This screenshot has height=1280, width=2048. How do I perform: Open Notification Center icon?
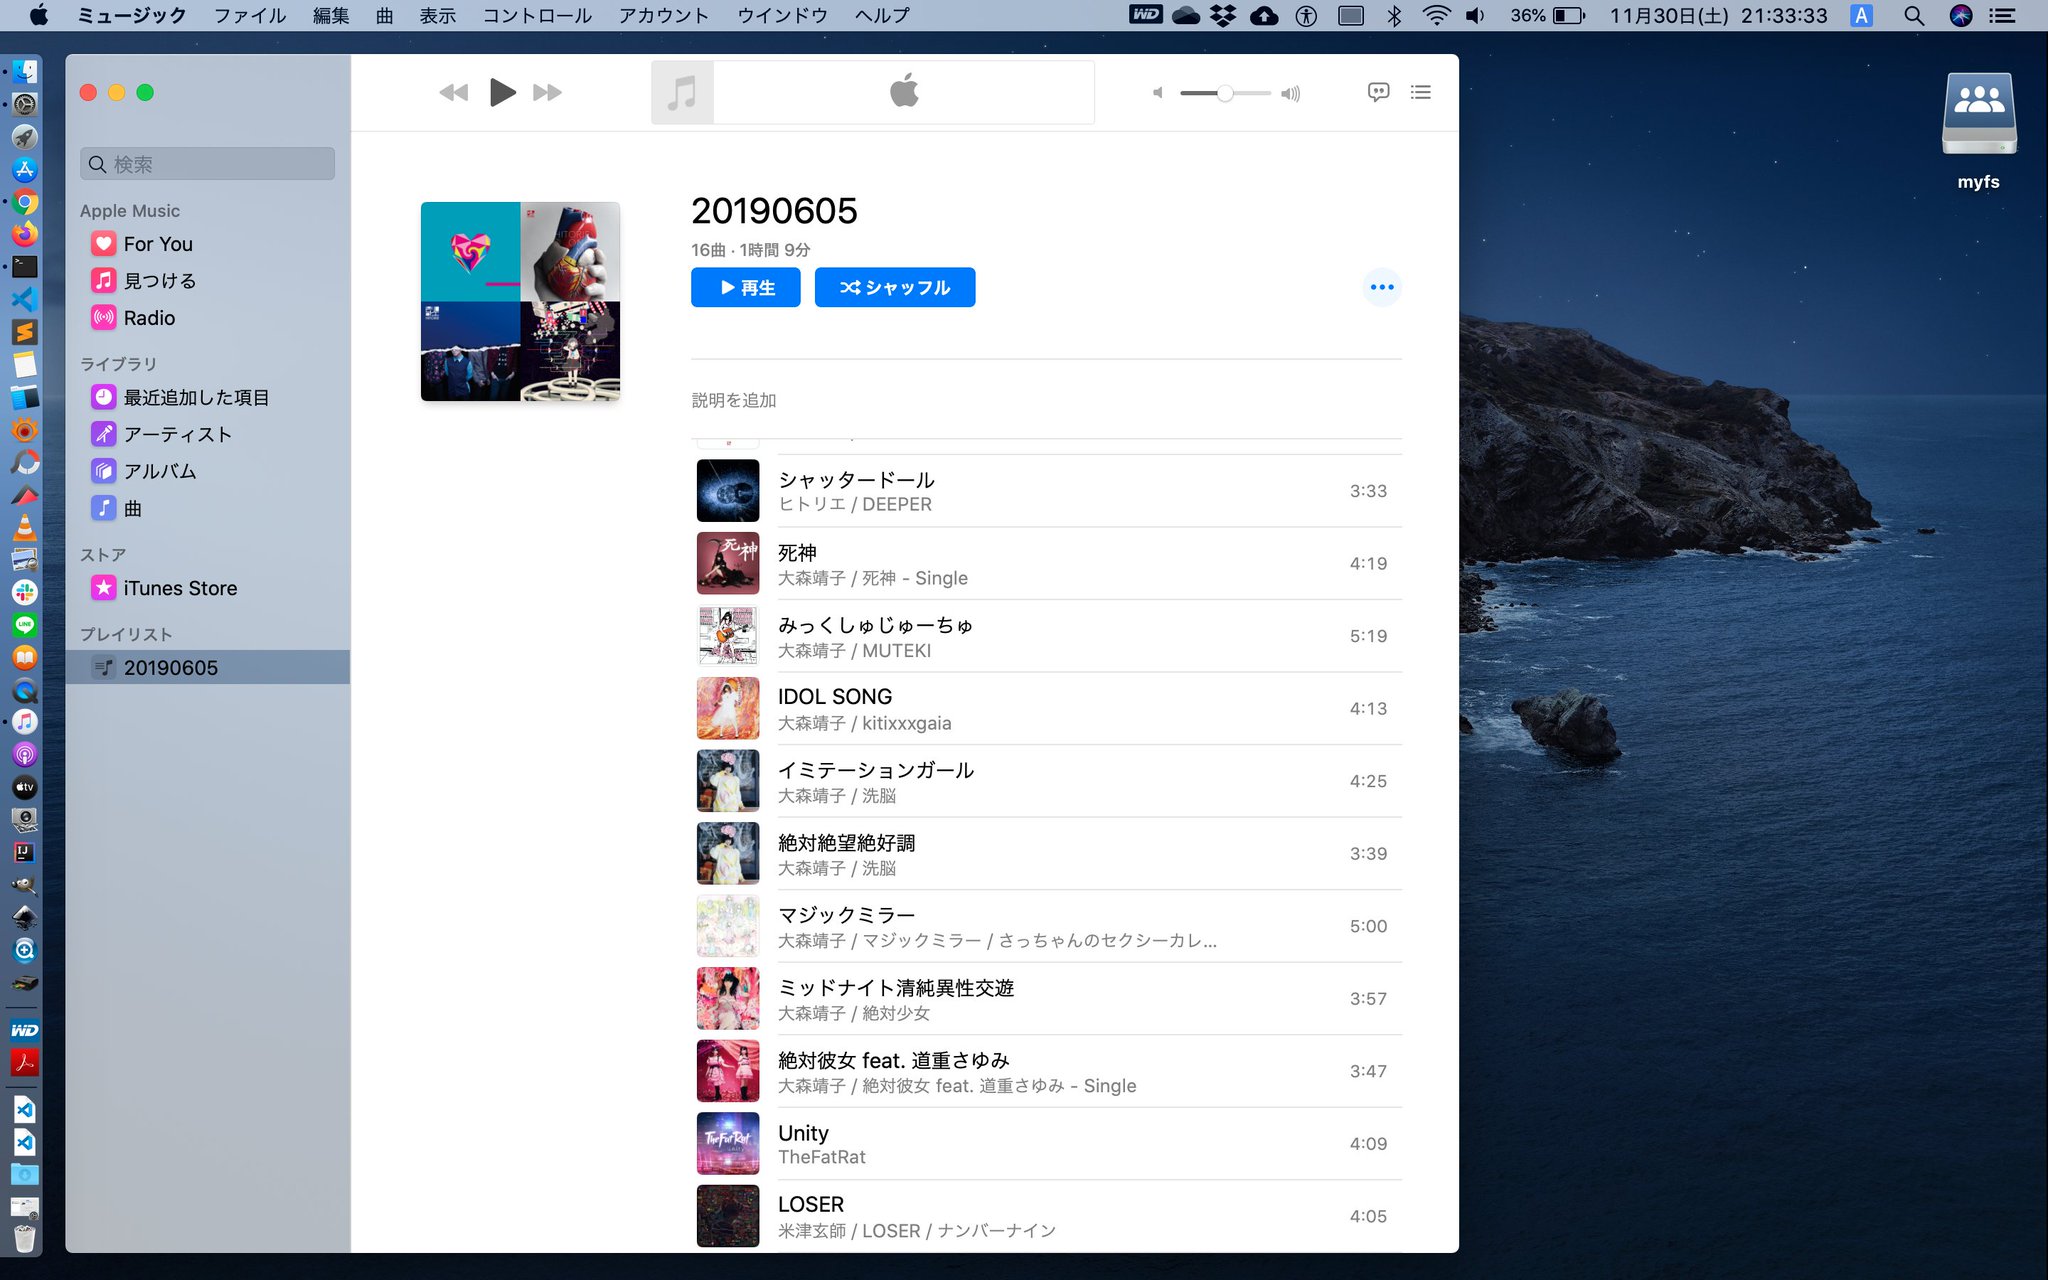[x=2002, y=15]
